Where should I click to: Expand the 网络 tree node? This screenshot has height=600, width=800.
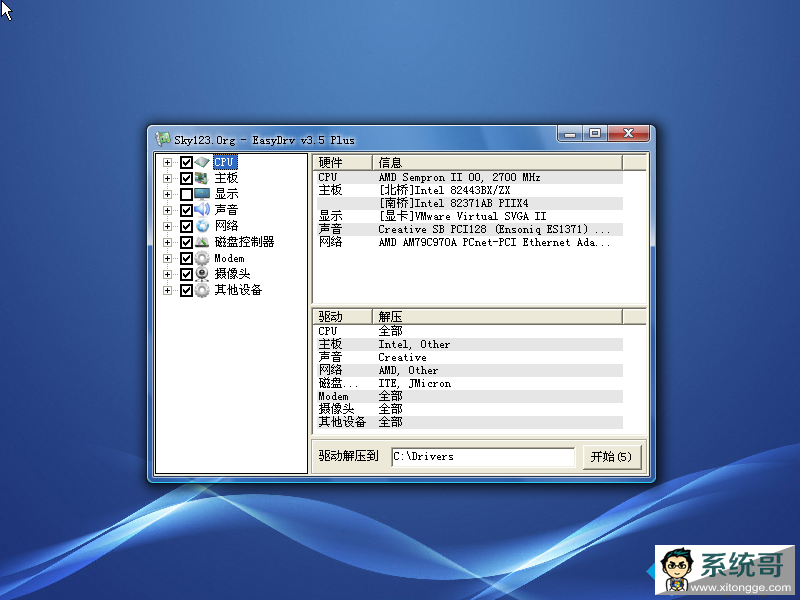click(167, 226)
